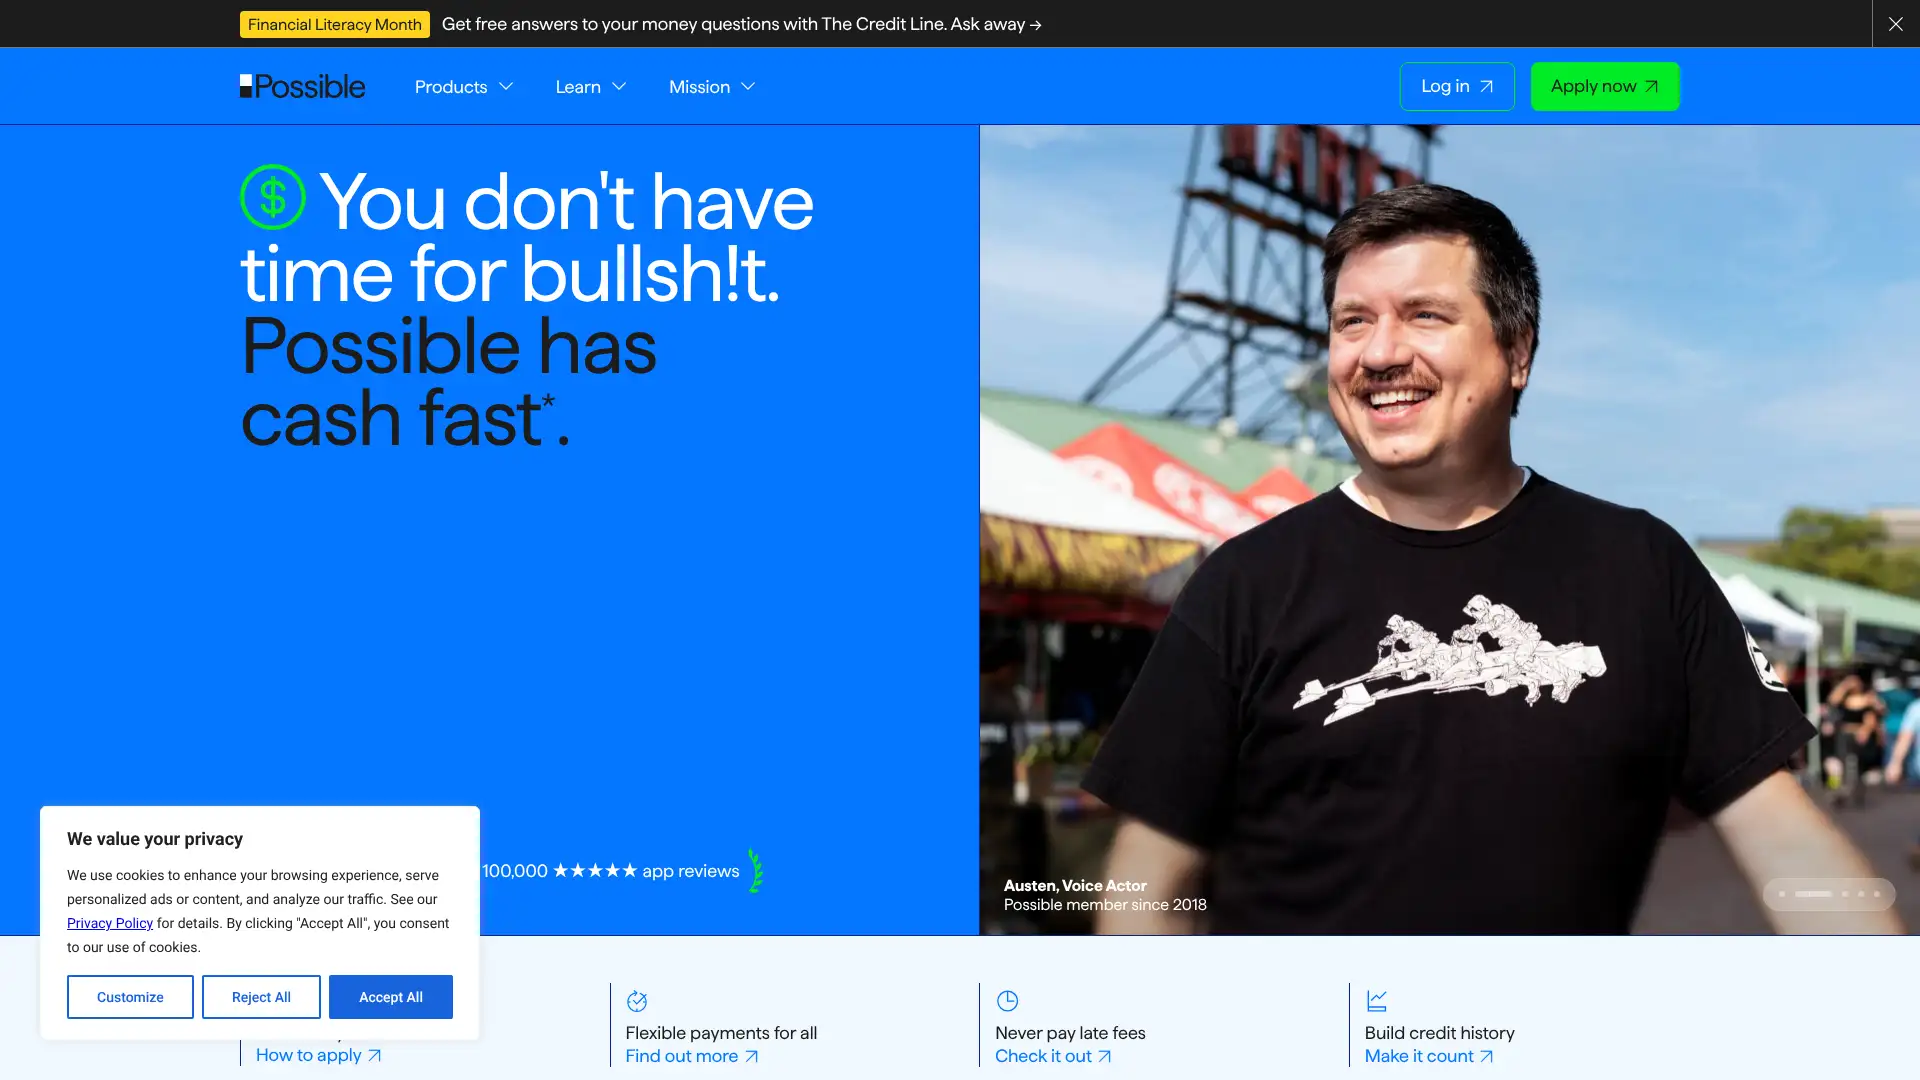The height and width of the screenshot is (1080, 1920).
Task: Click the Possible logo in the navigation bar
Action: coord(302,86)
